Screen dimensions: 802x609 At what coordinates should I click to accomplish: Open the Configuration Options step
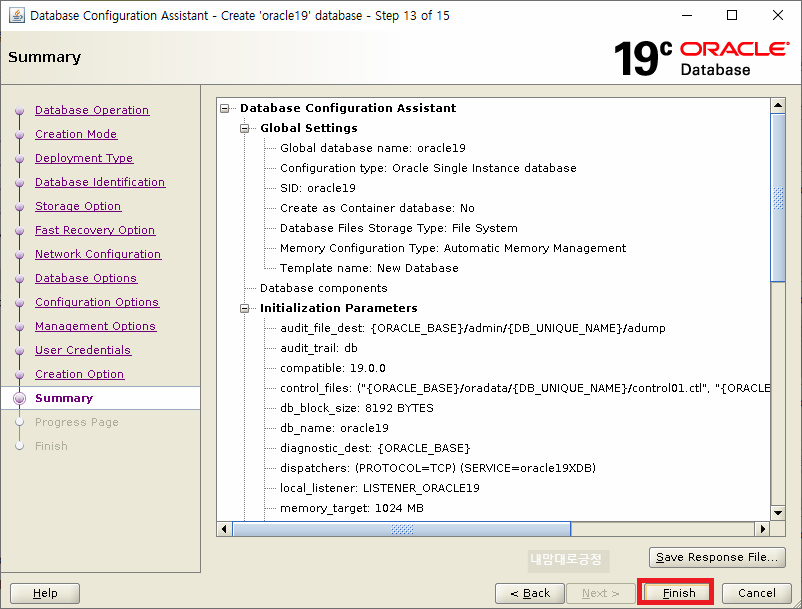coord(97,302)
